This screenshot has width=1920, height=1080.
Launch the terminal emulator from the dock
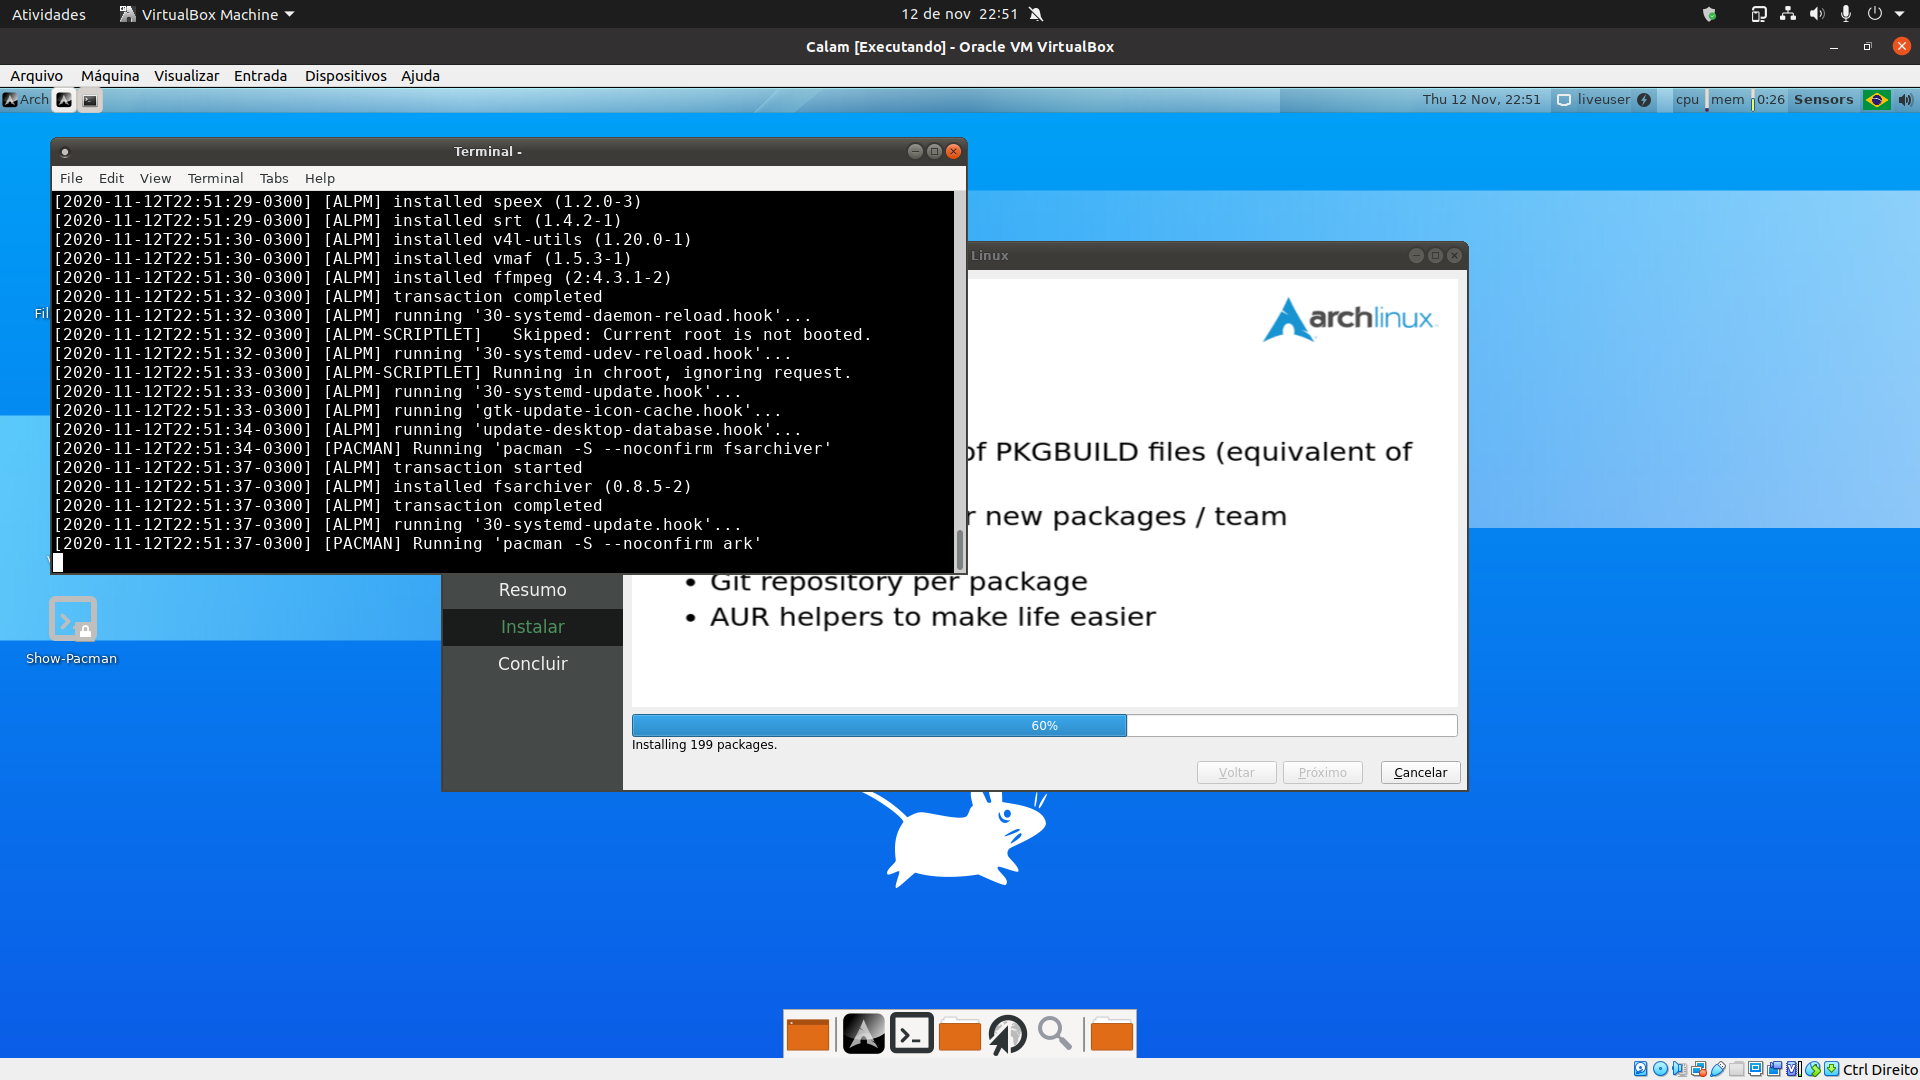point(912,1034)
